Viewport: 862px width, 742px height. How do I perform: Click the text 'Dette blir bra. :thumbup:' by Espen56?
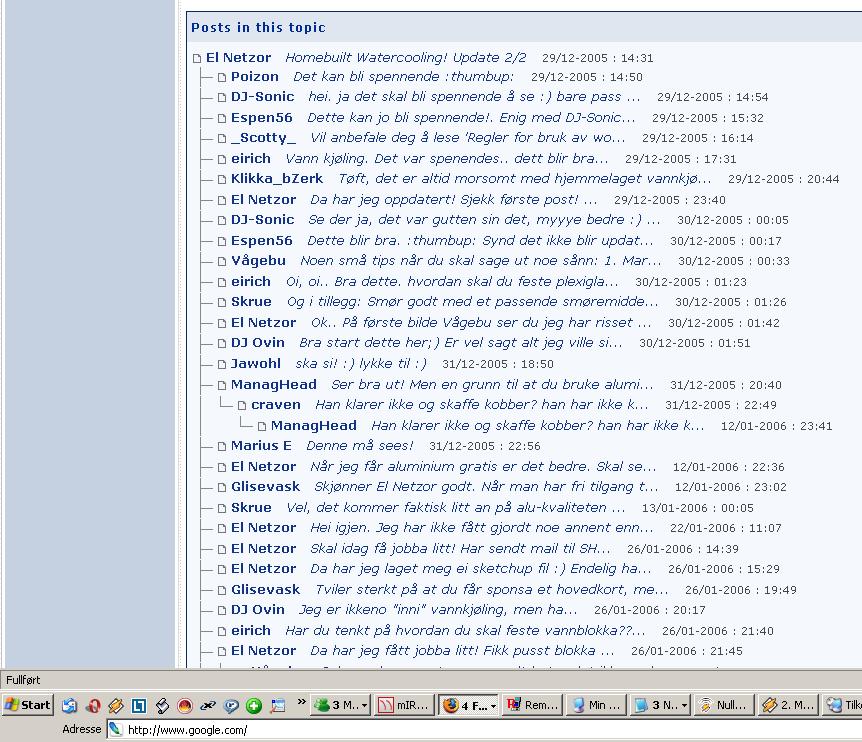click(x=393, y=241)
